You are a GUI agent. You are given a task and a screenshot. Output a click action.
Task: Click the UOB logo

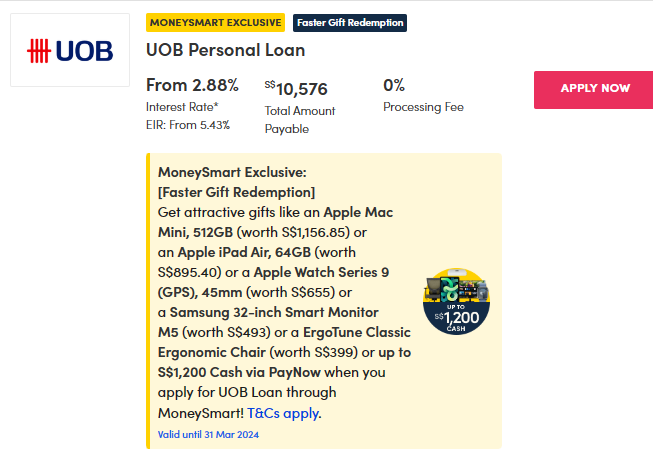click(x=70, y=50)
